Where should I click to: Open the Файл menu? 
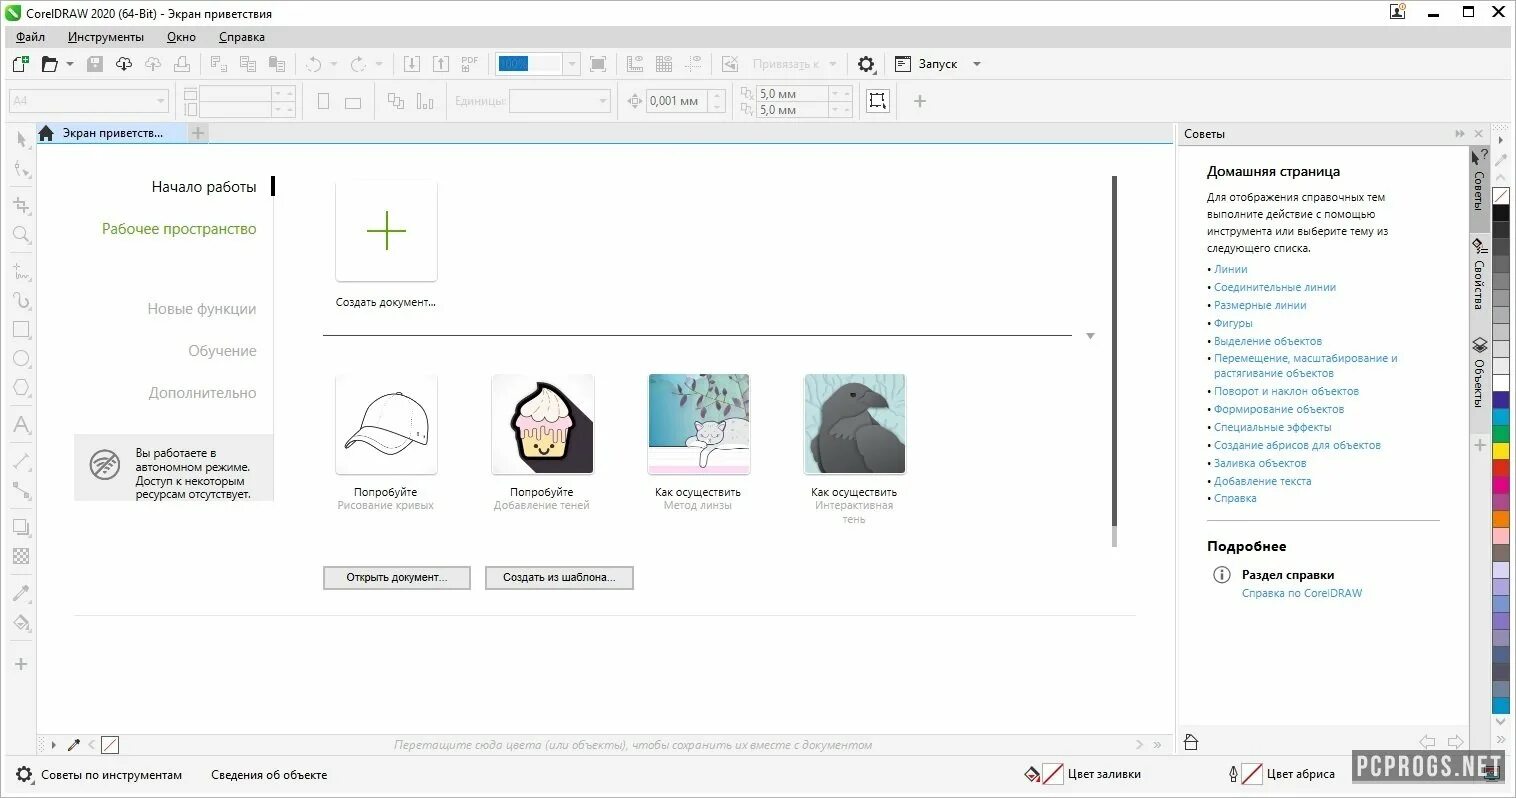30,37
